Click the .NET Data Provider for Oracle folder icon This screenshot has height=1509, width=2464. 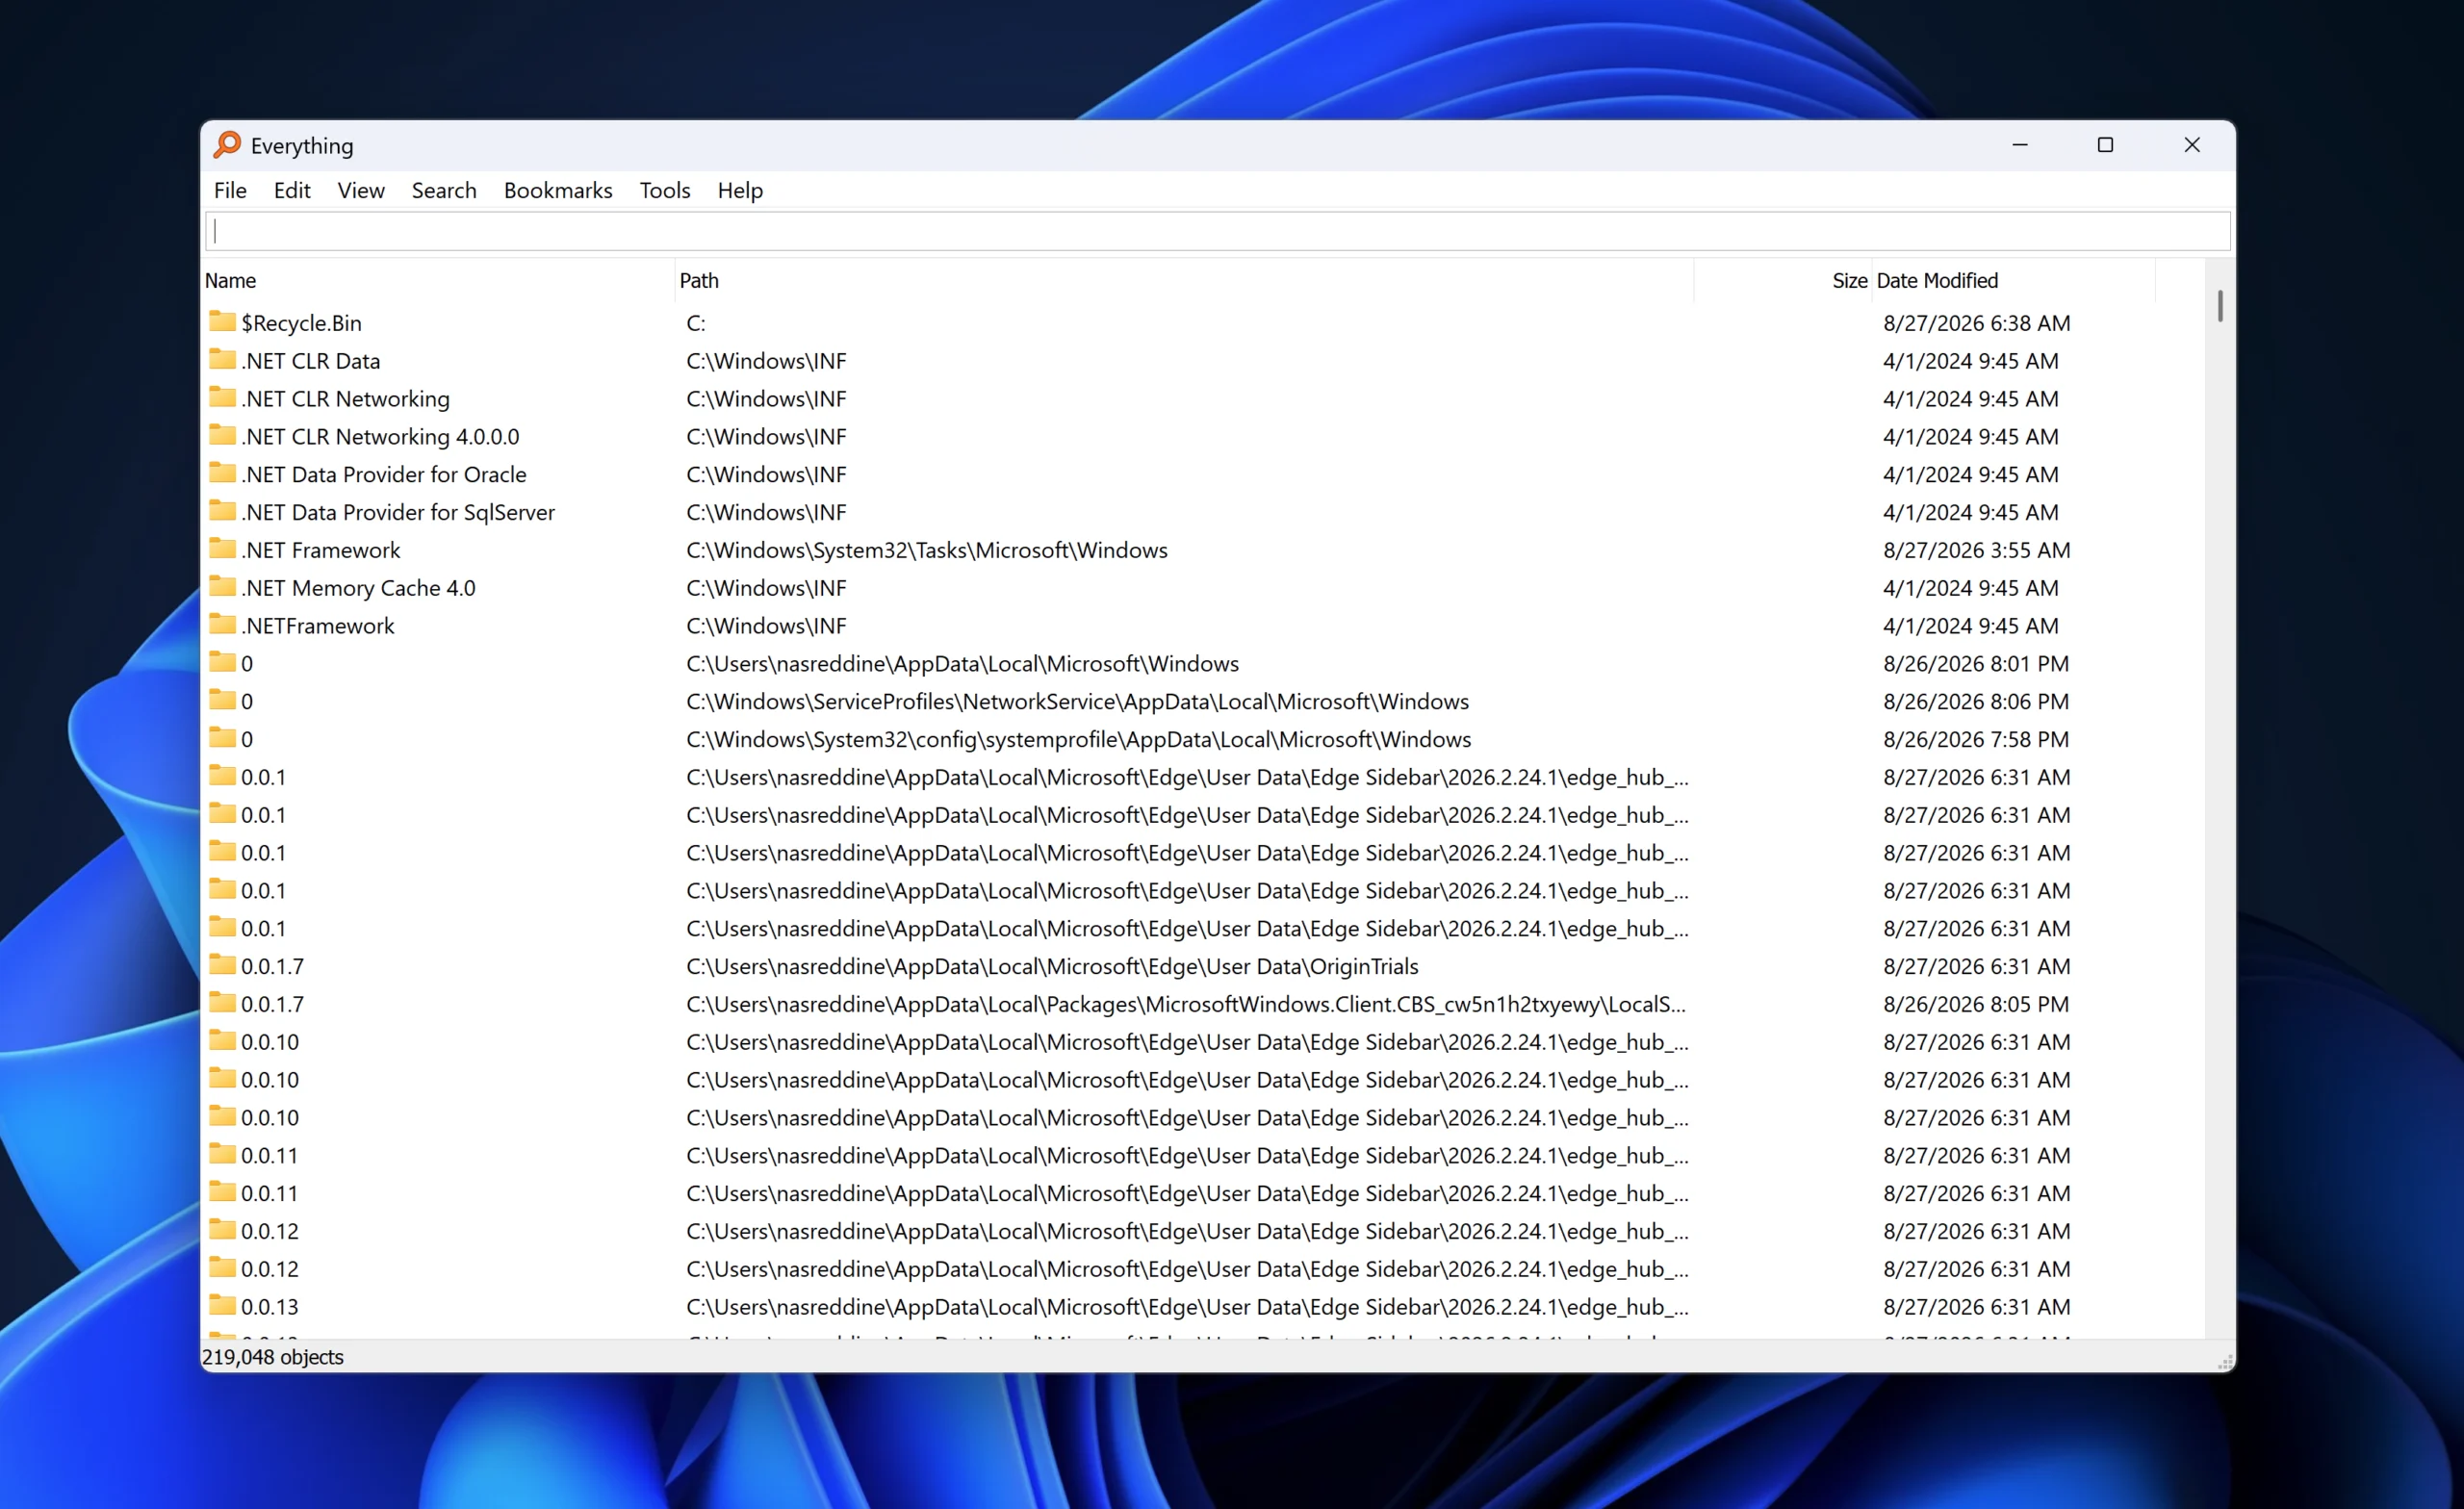[222, 473]
